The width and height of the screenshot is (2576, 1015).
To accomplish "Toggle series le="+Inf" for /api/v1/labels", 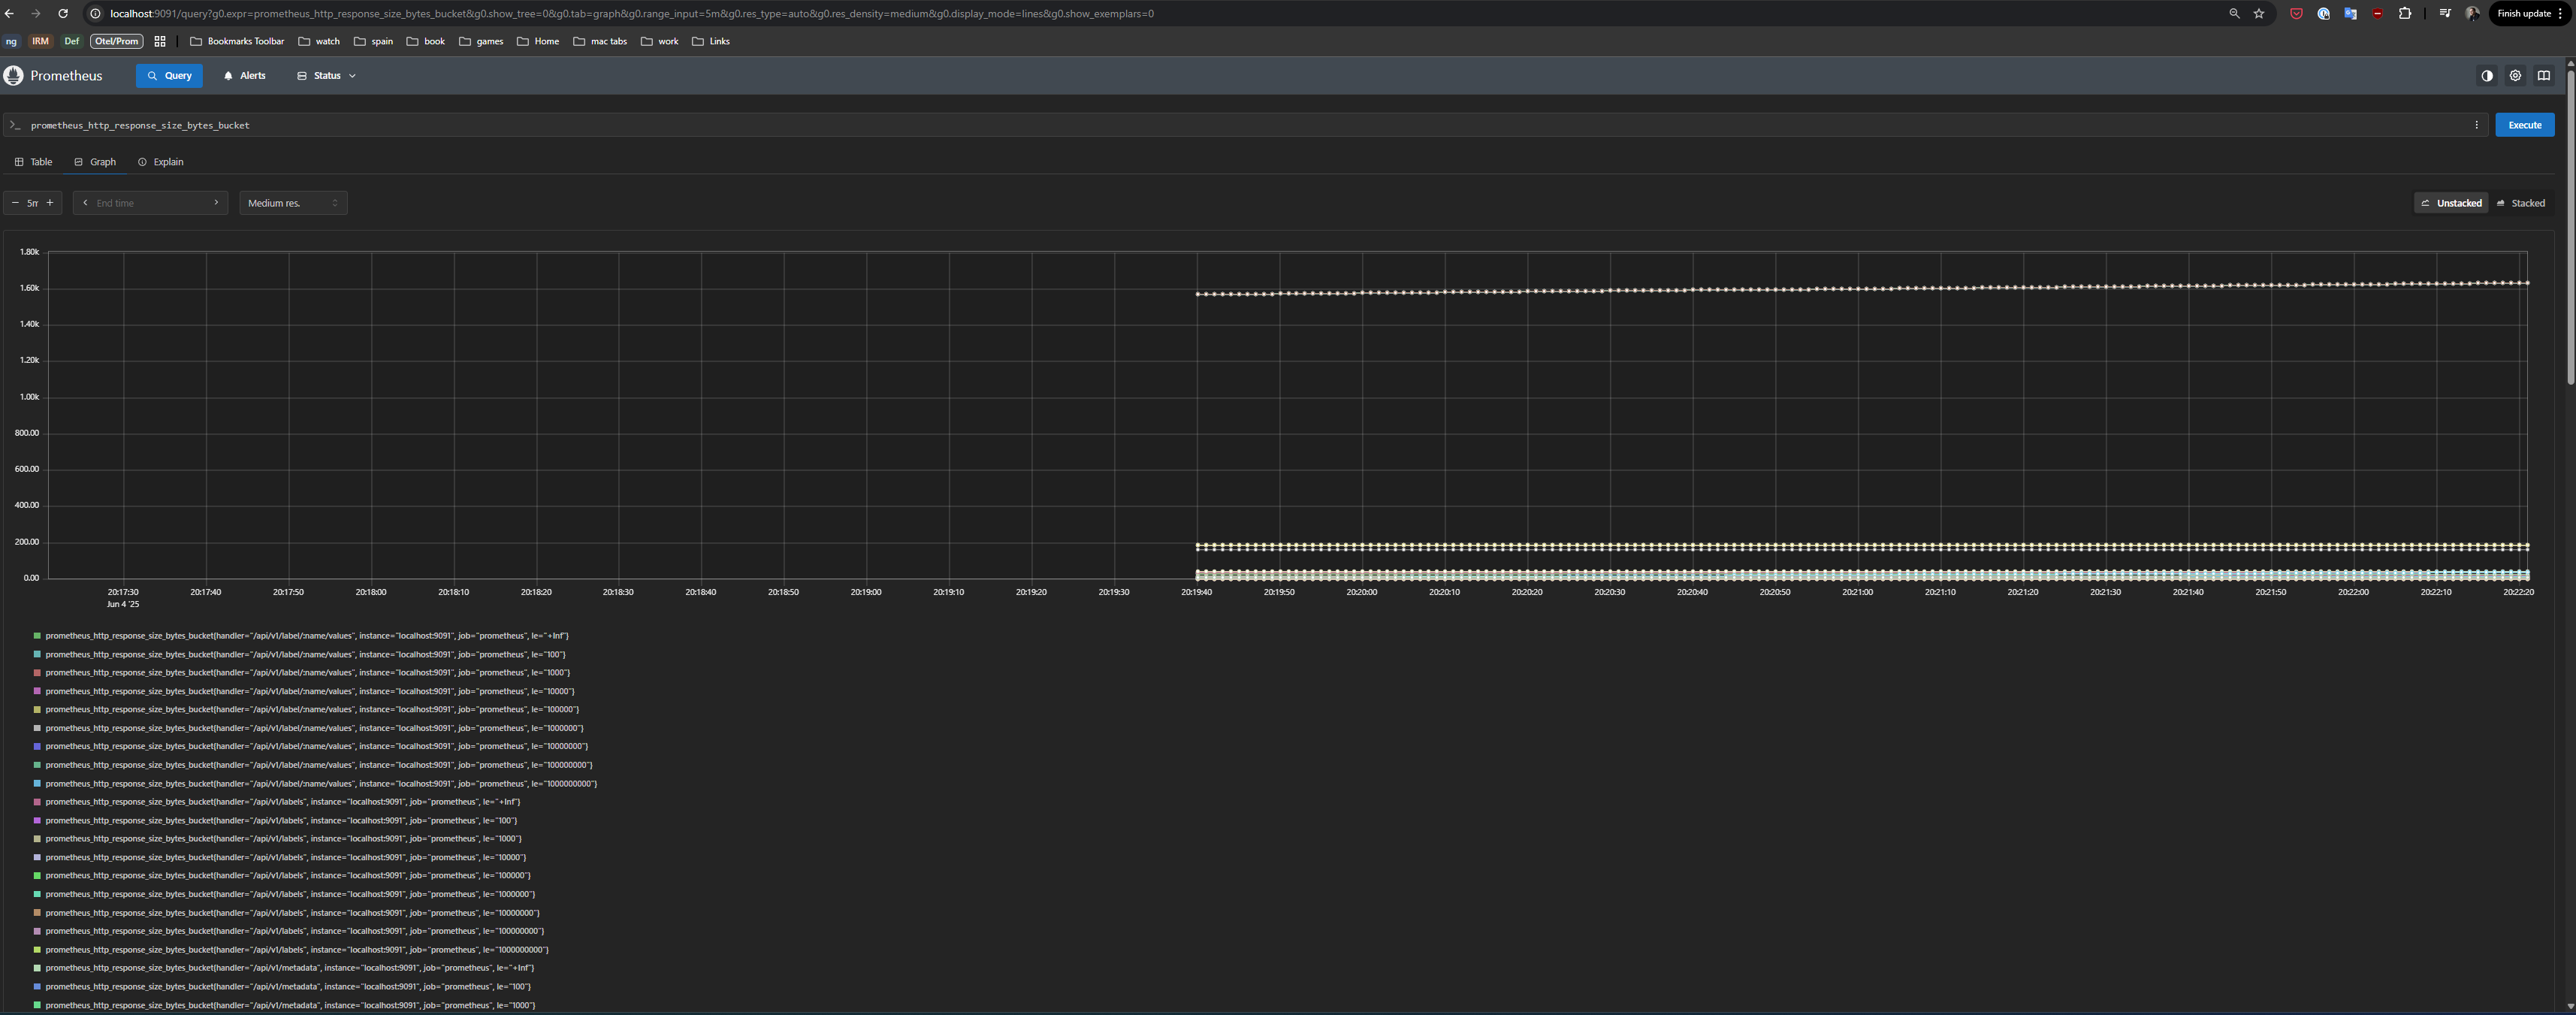I will (x=276, y=802).
